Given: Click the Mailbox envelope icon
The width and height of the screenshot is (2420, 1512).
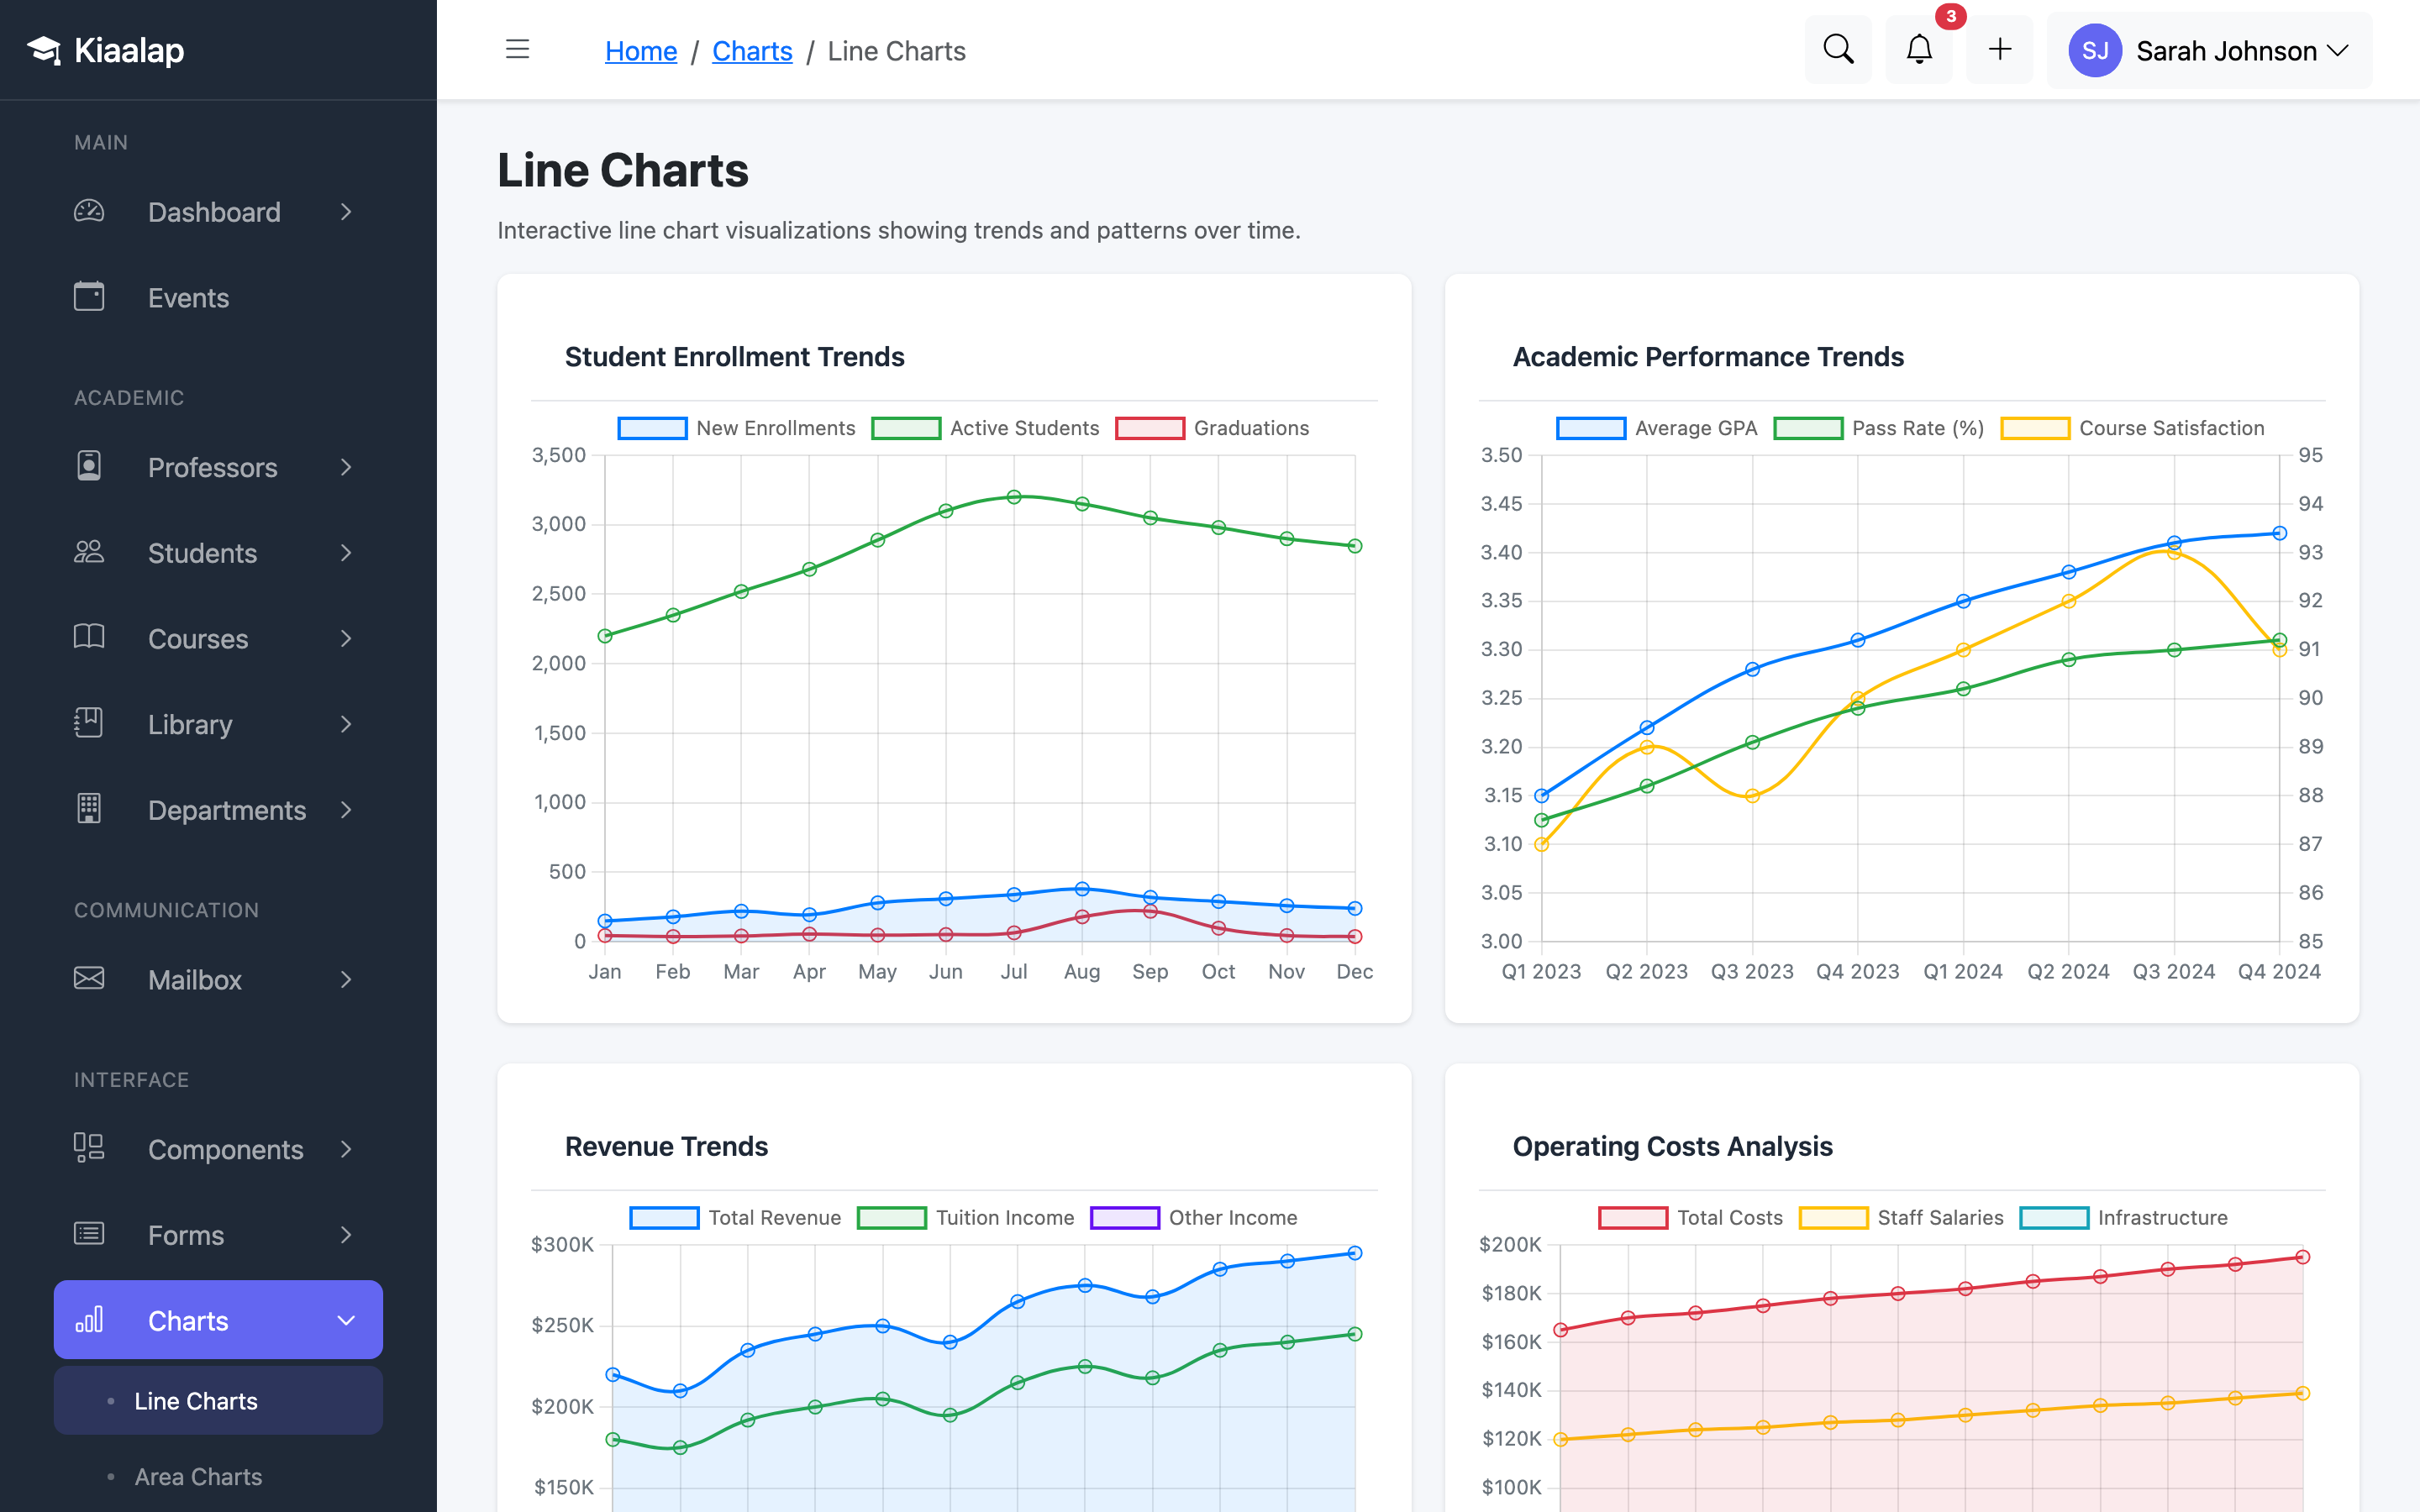Looking at the screenshot, I should (89, 978).
